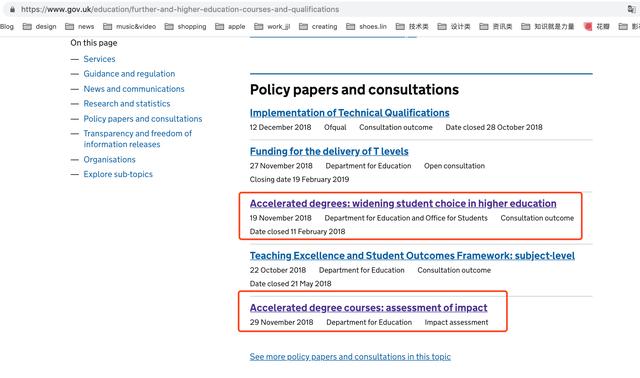Open Funding for the delivery of T levels
This screenshot has height=378, width=640.
(x=329, y=151)
